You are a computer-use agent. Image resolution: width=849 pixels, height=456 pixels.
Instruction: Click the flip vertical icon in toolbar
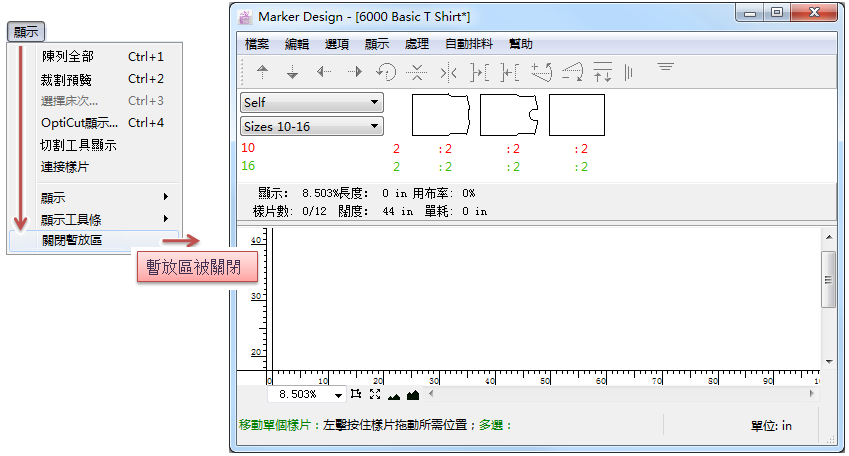tap(418, 72)
